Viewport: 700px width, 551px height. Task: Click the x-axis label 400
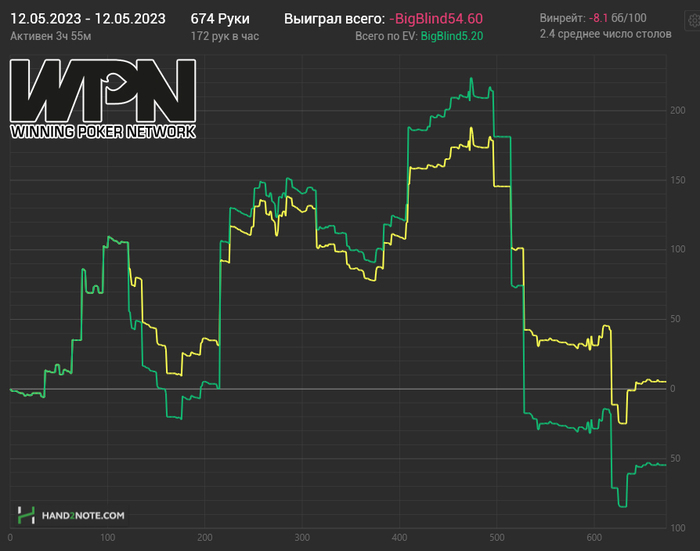coord(400,537)
